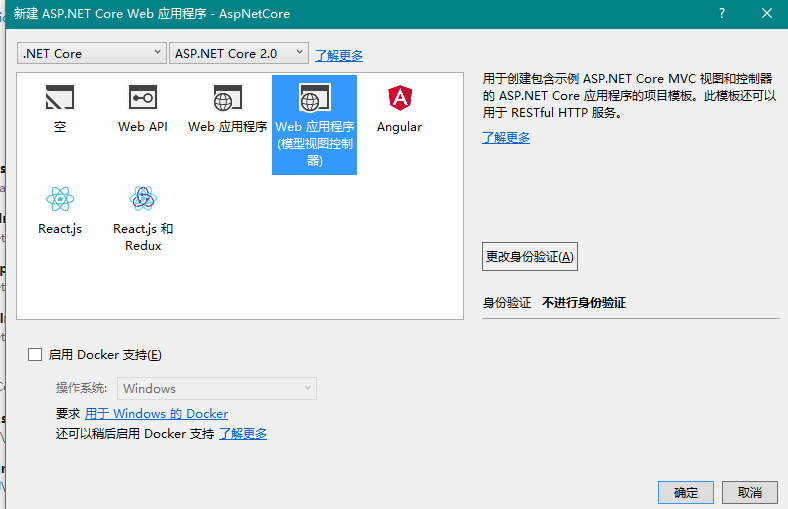Image resolution: width=788 pixels, height=509 pixels.
Task: Open the .NET Core framework dropdown
Action: (x=91, y=53)
